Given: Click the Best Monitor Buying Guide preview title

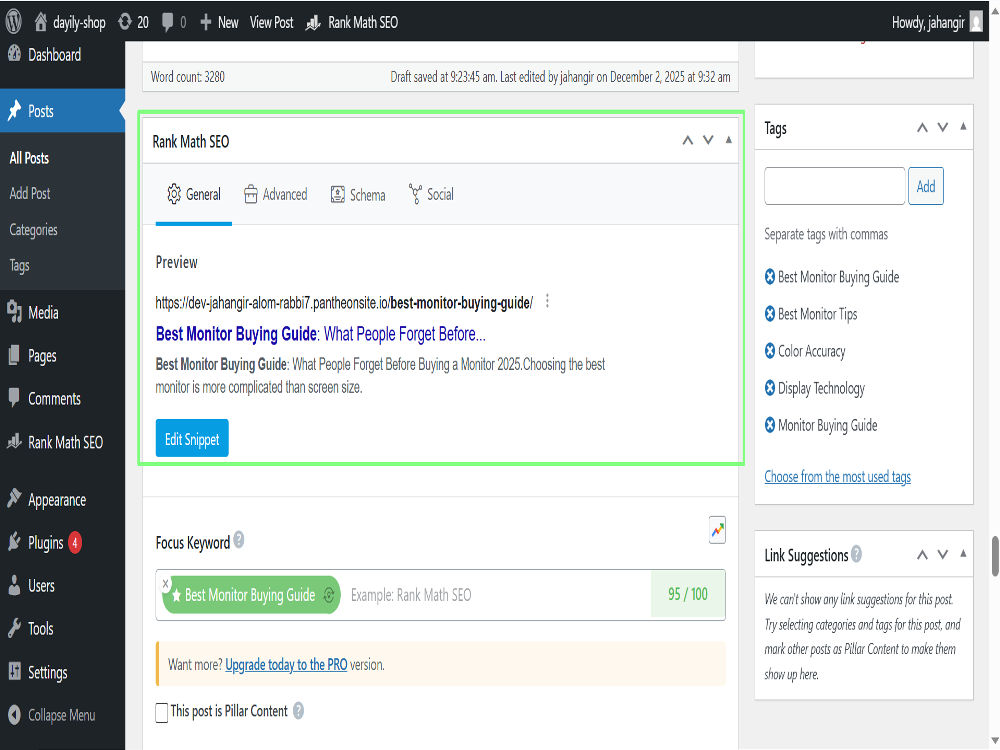Looking at the screenshot, I should (320, 334).
